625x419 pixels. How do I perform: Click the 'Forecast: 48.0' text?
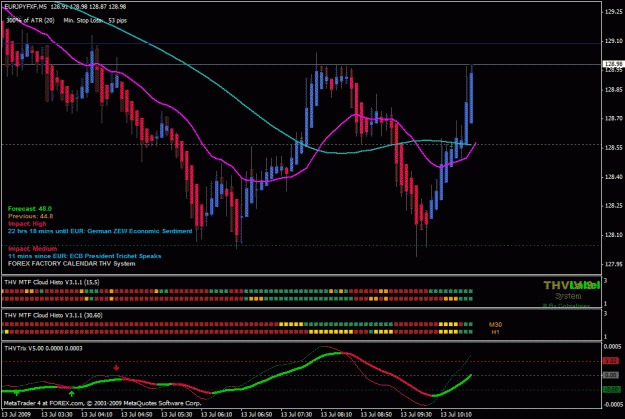click(29, 209)
